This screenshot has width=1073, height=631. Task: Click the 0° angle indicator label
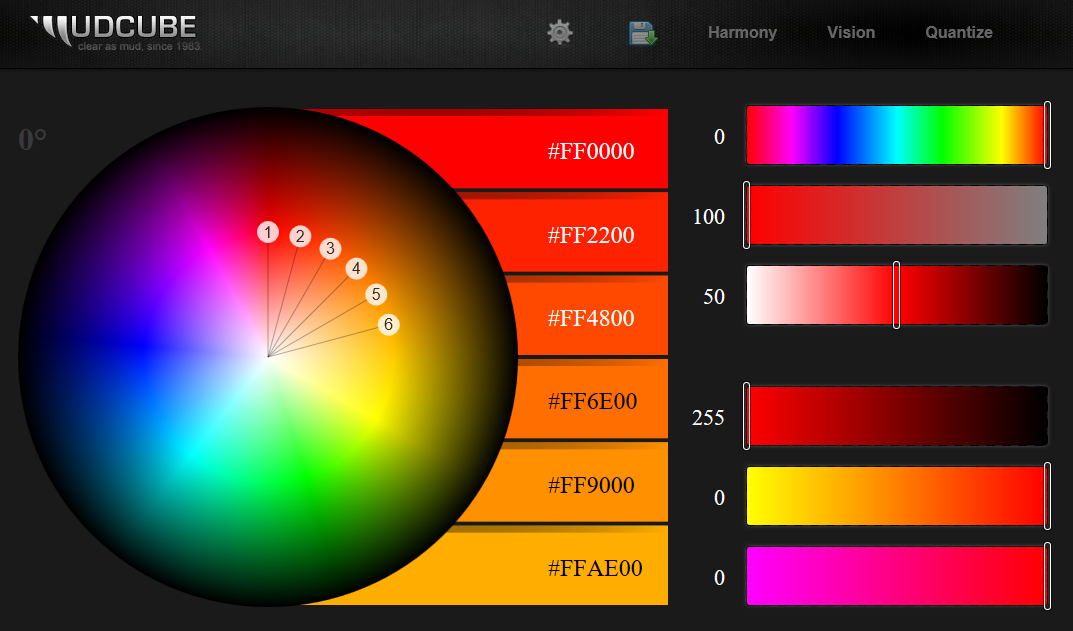(30, 140)
